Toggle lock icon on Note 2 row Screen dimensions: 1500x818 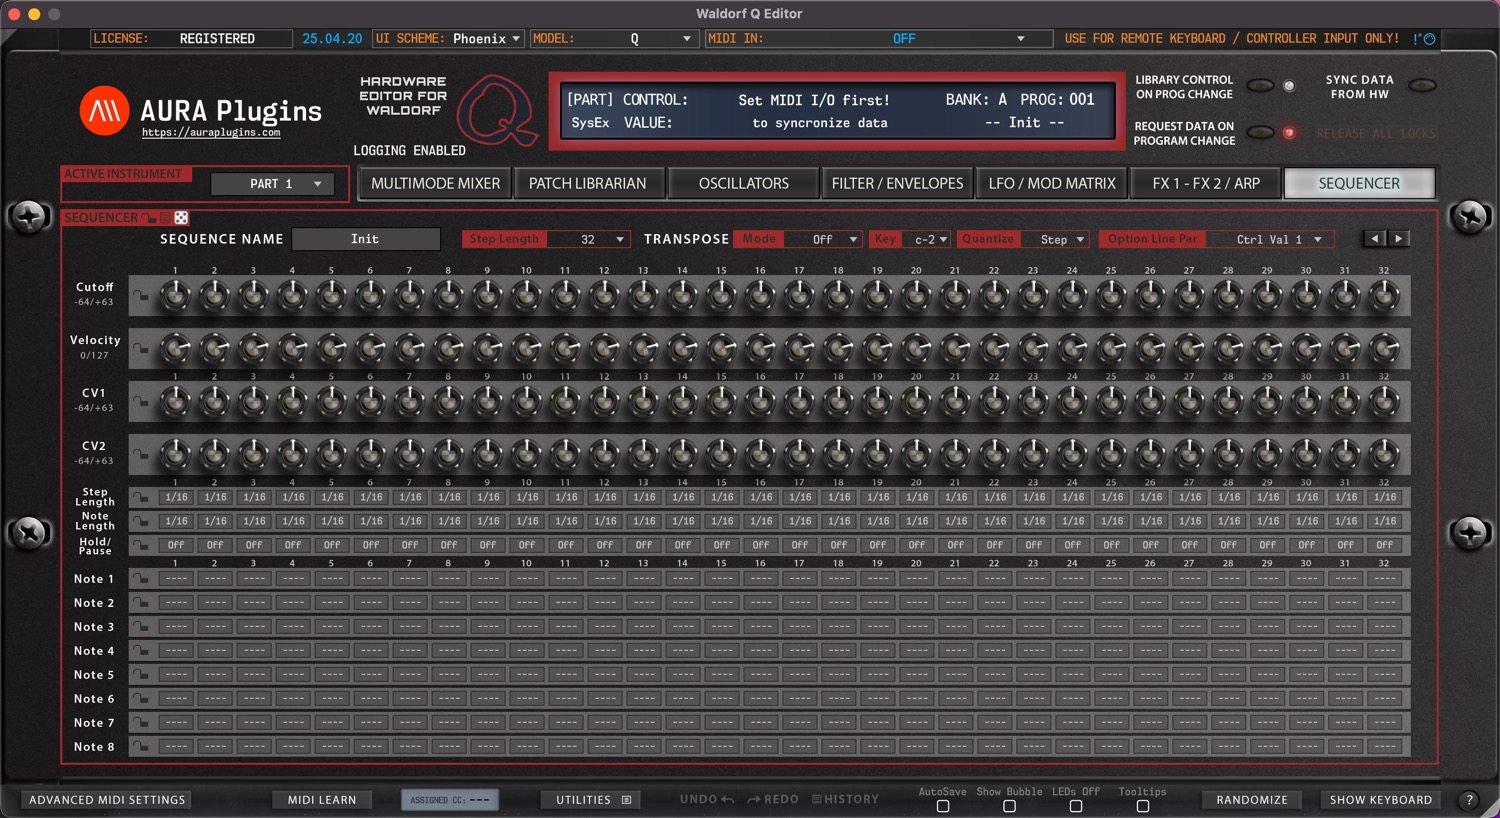point(141,602)
